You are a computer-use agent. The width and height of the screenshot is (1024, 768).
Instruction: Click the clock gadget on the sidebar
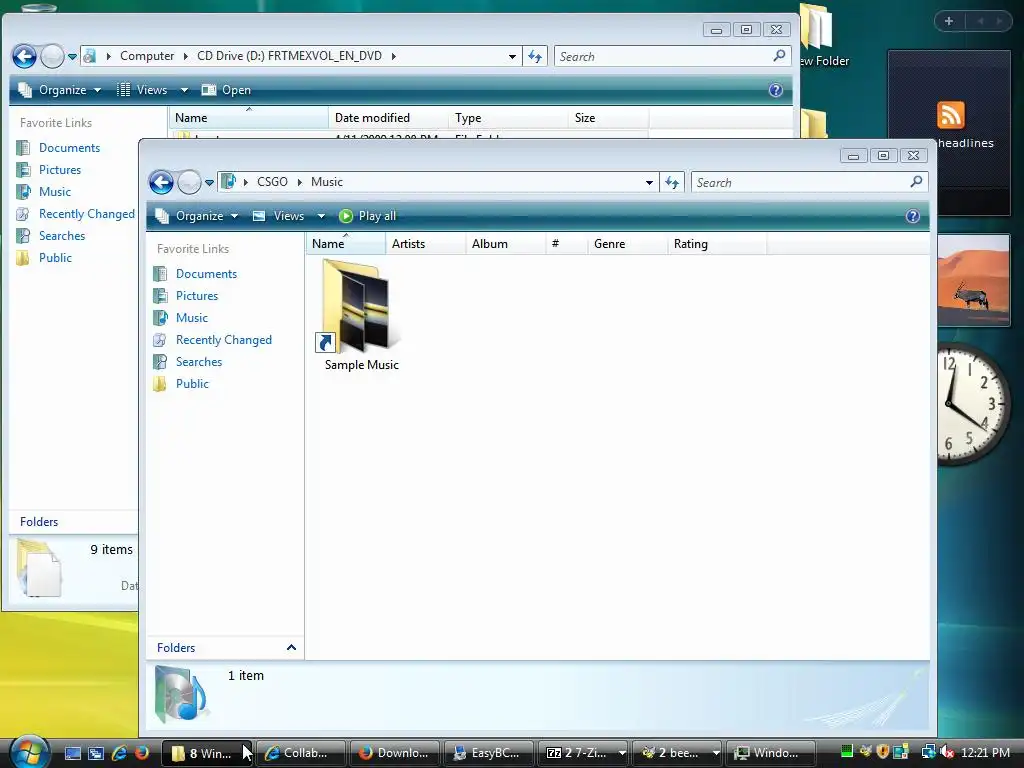[974, 404]
